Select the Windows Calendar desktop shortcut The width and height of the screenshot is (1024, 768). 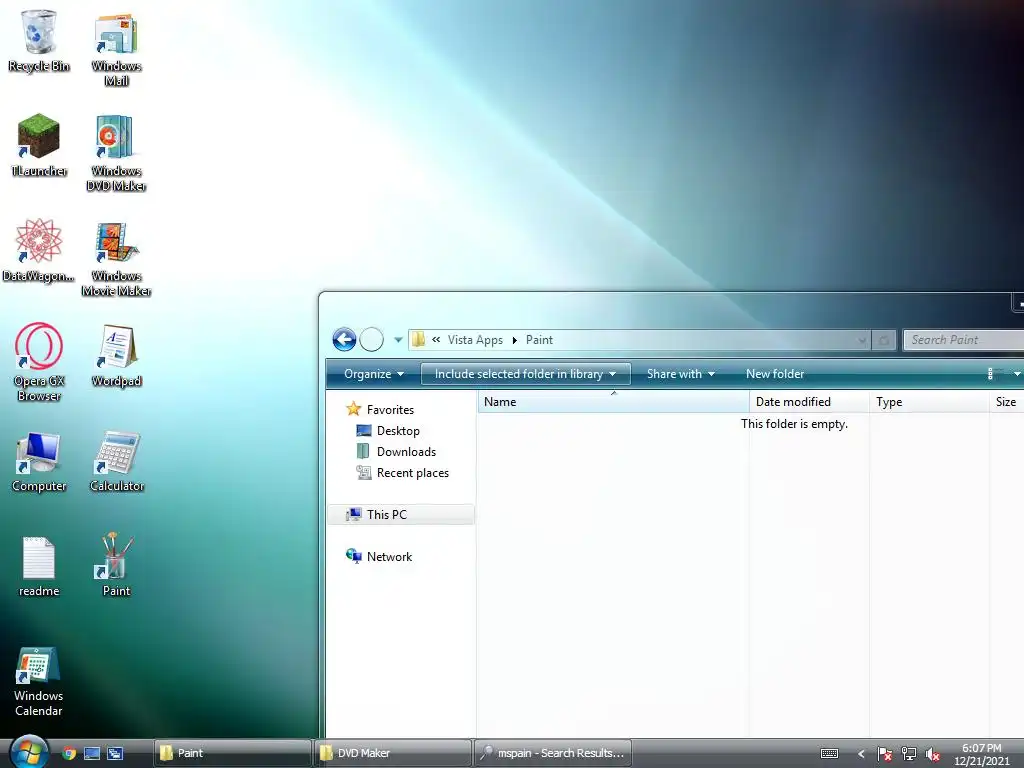click(x=39, y=682)
